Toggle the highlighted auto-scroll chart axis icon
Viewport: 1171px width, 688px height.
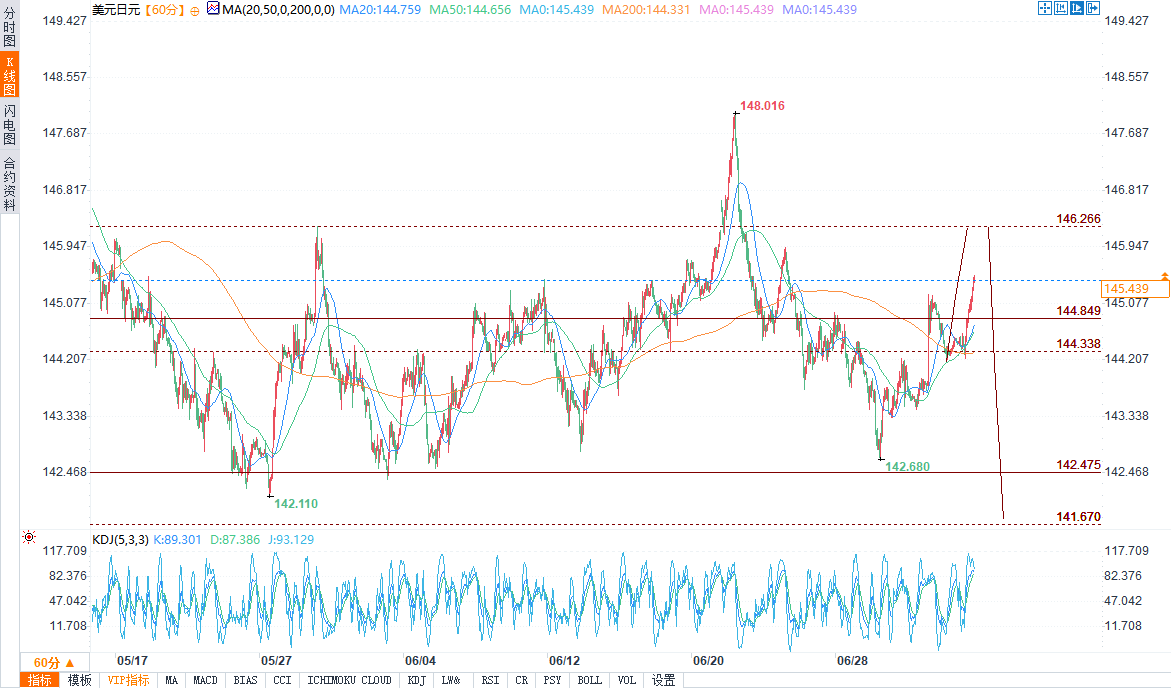click(1077, 8)
